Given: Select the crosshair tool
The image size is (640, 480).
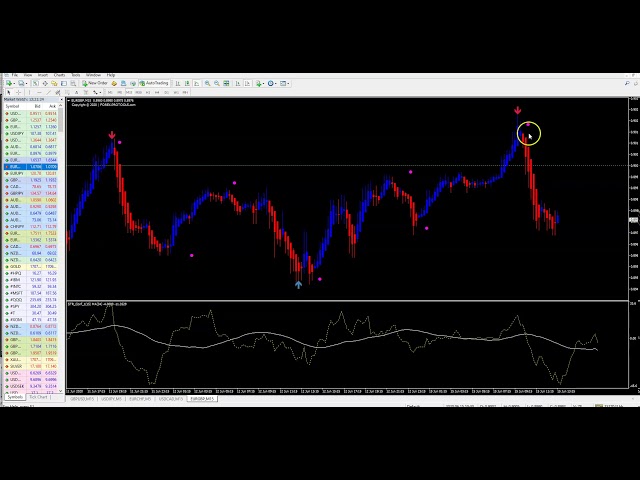Looking at the screenshot, I should [x=20, y=92].
